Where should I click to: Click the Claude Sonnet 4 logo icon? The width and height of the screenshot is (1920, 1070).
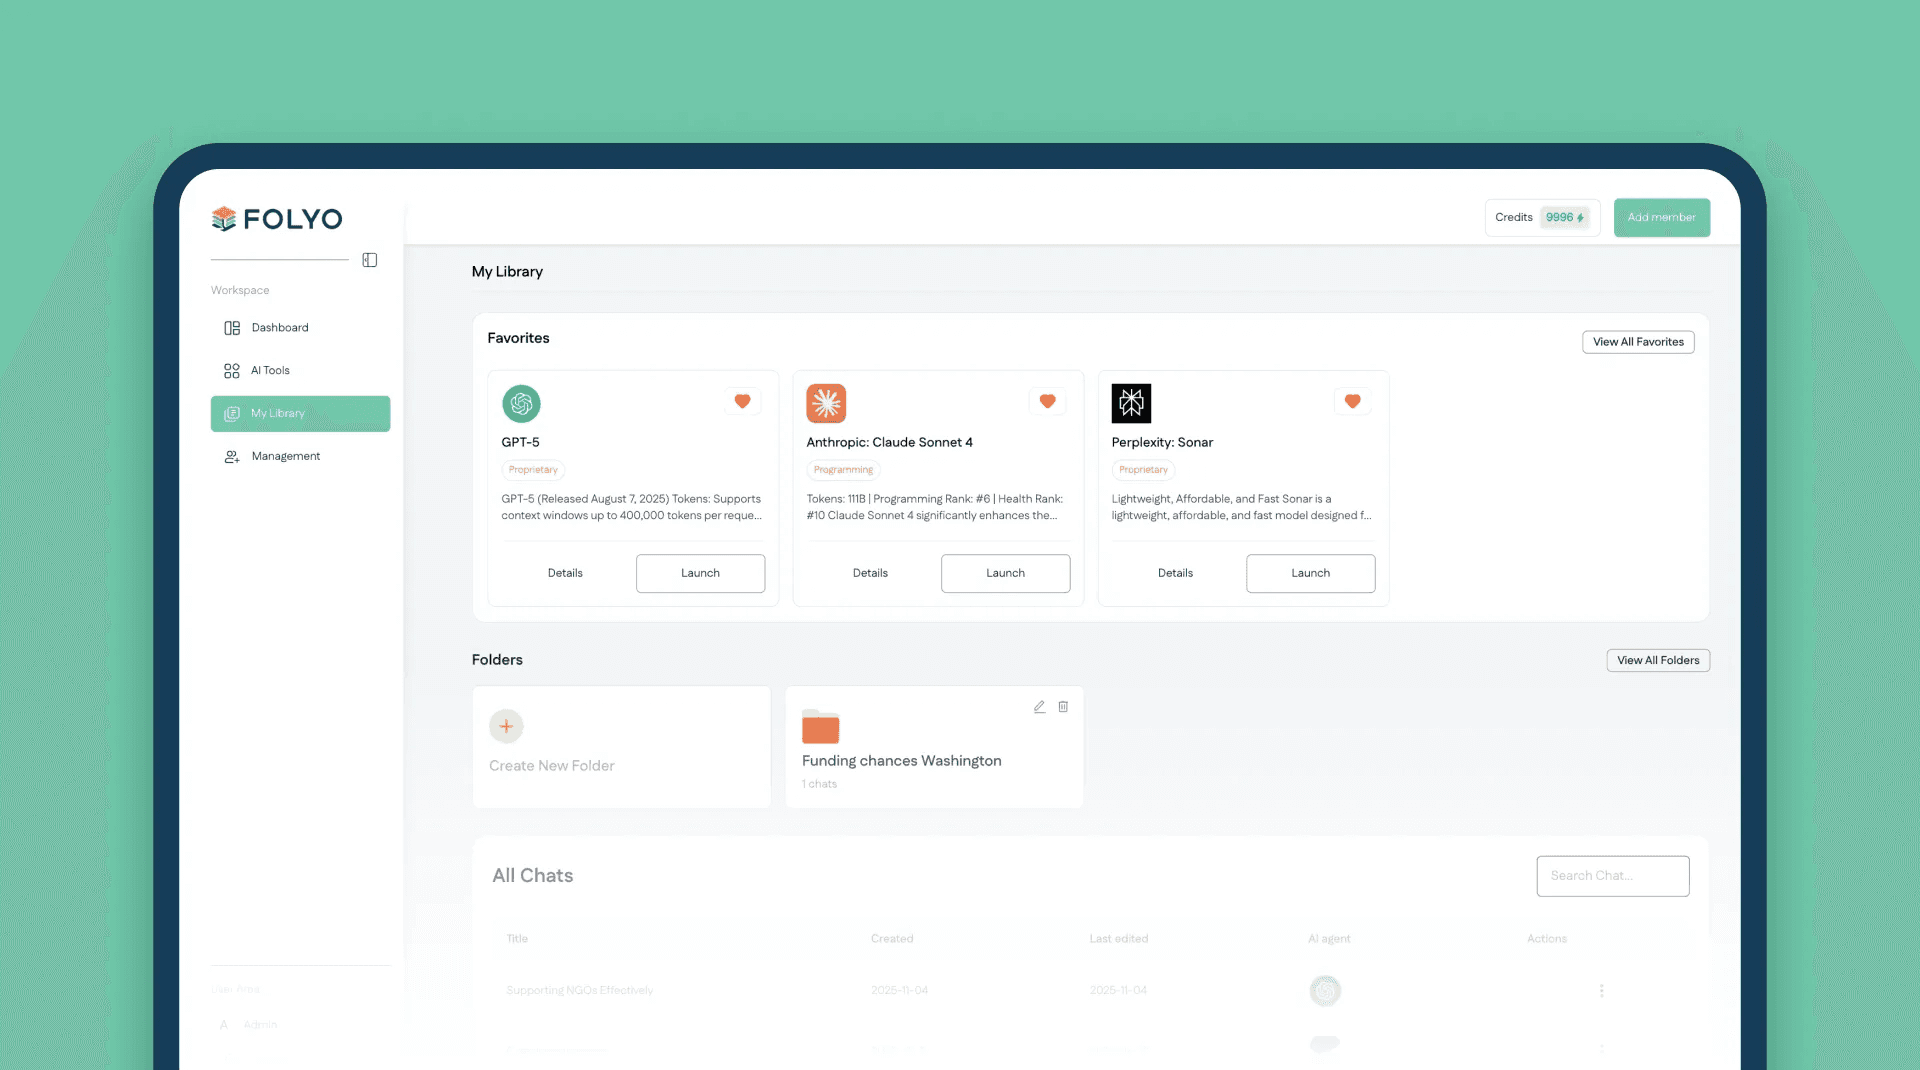[826, 403]
